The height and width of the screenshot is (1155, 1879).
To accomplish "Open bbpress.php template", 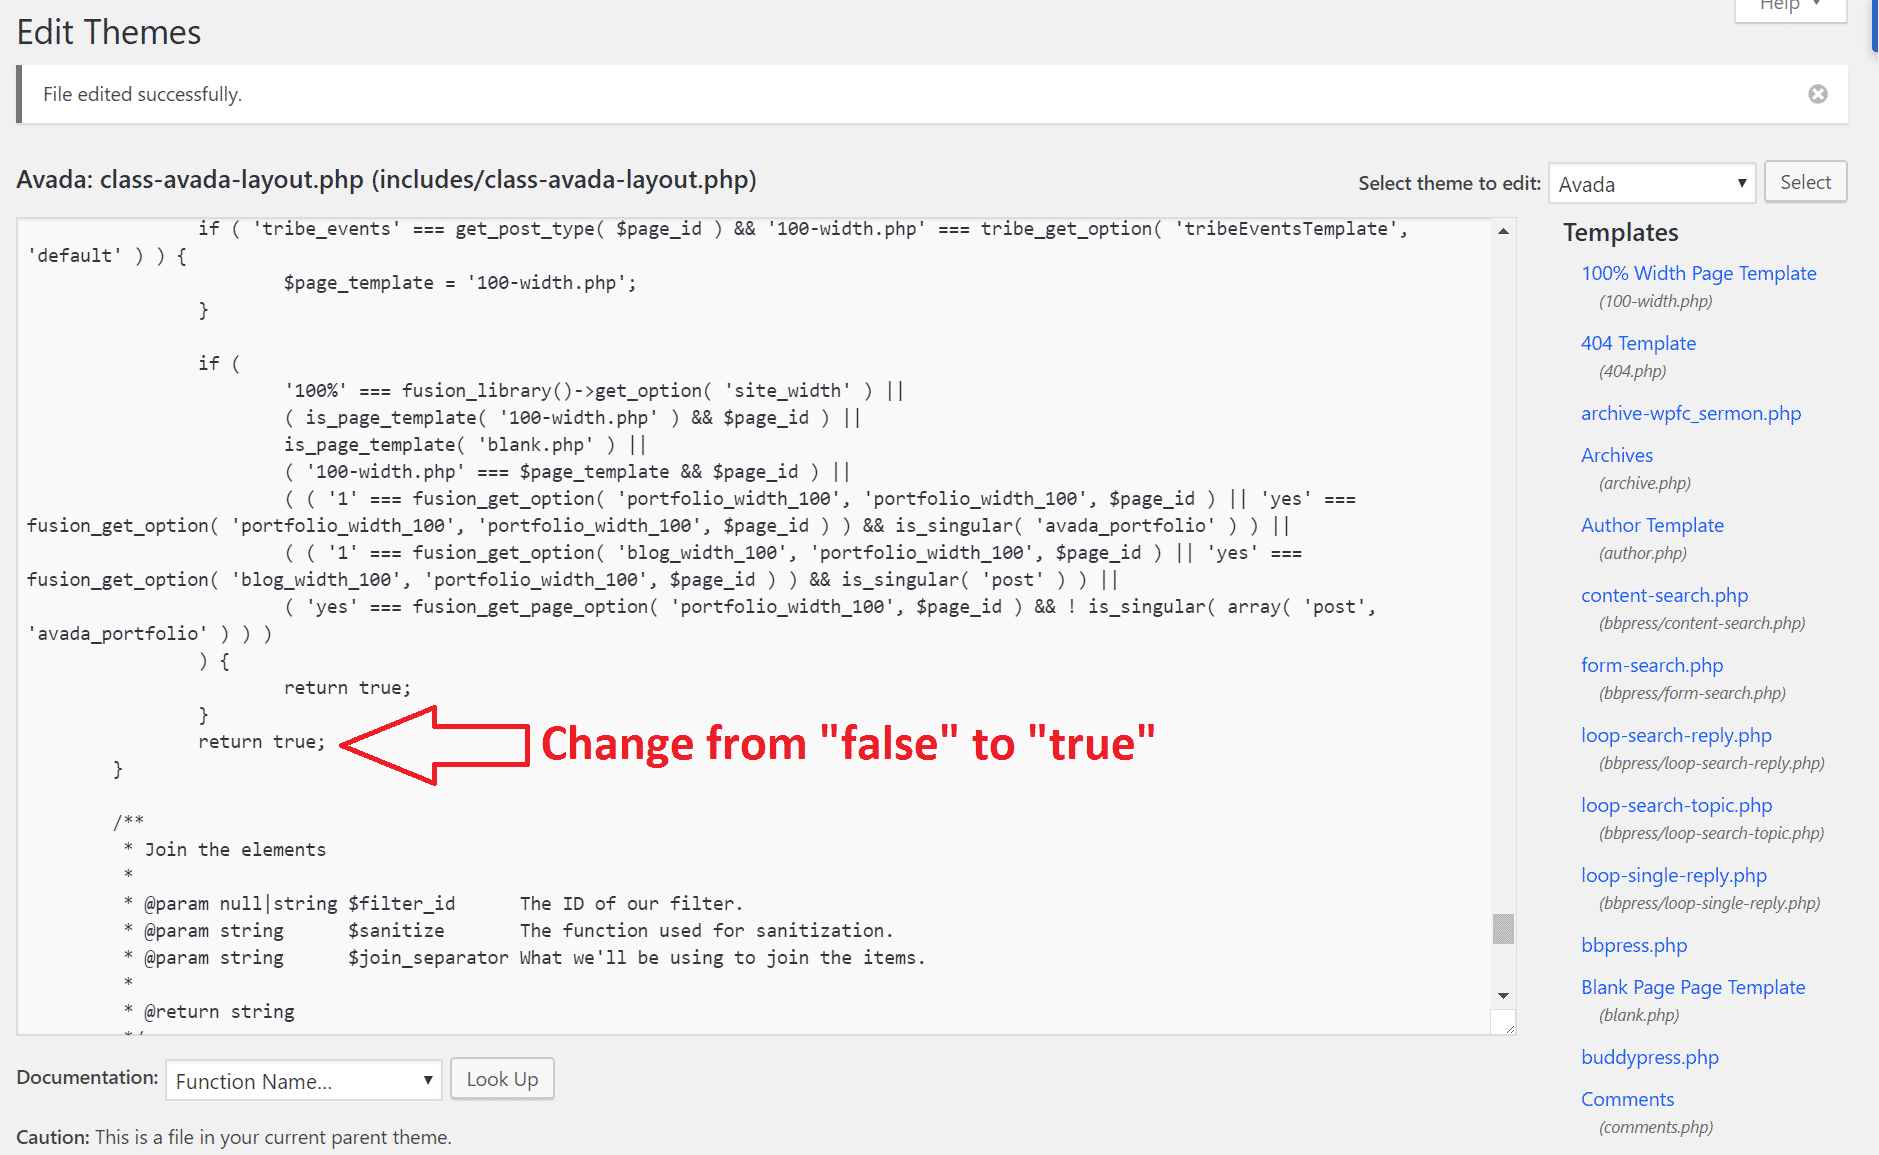I will tap(1634, 945).
